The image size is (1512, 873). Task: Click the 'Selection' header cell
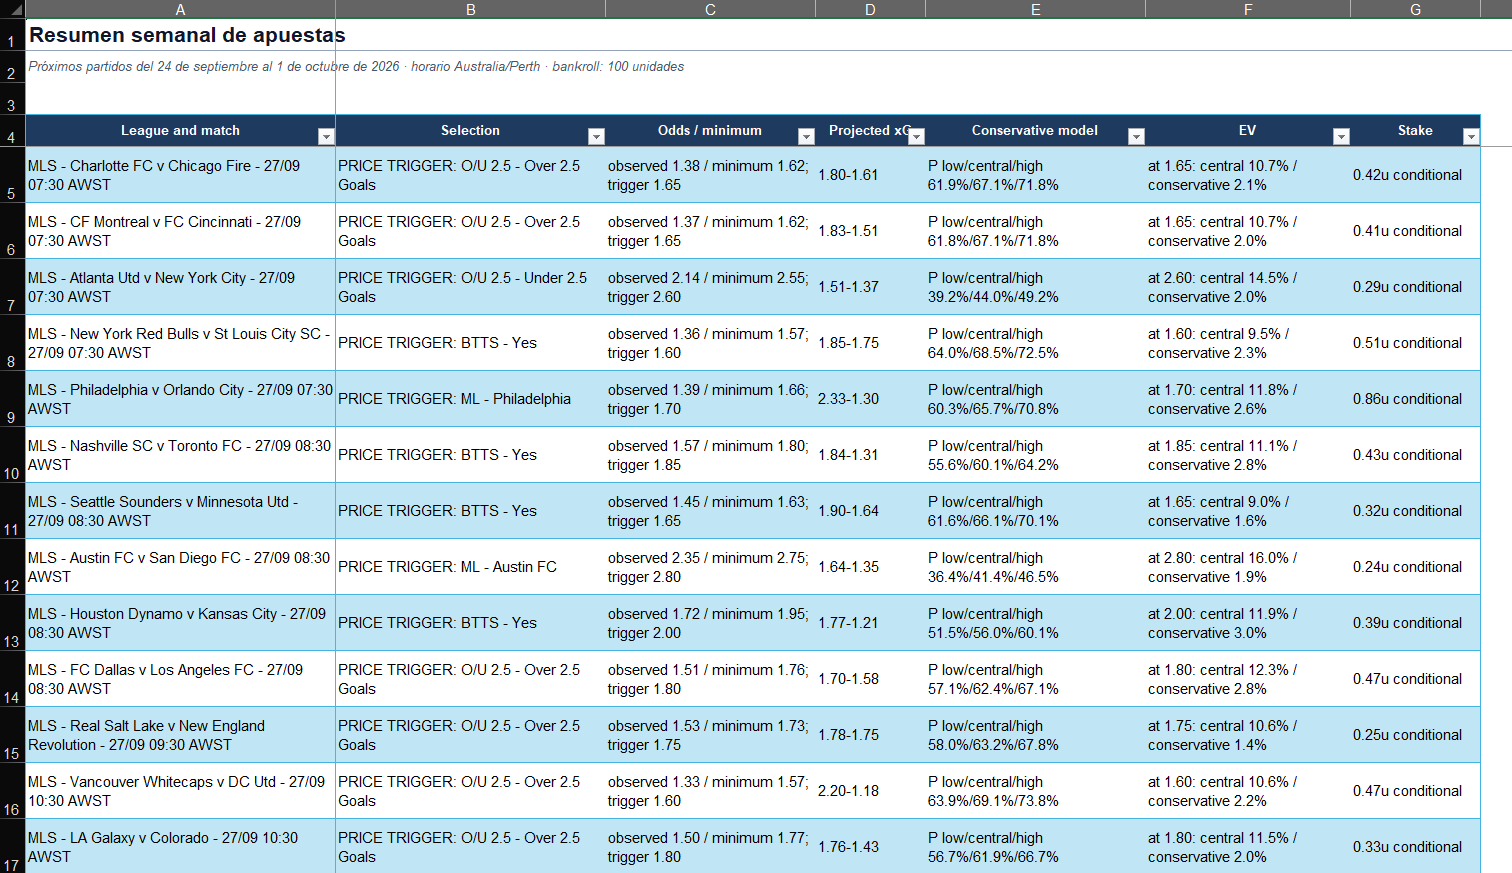[471, 131]
